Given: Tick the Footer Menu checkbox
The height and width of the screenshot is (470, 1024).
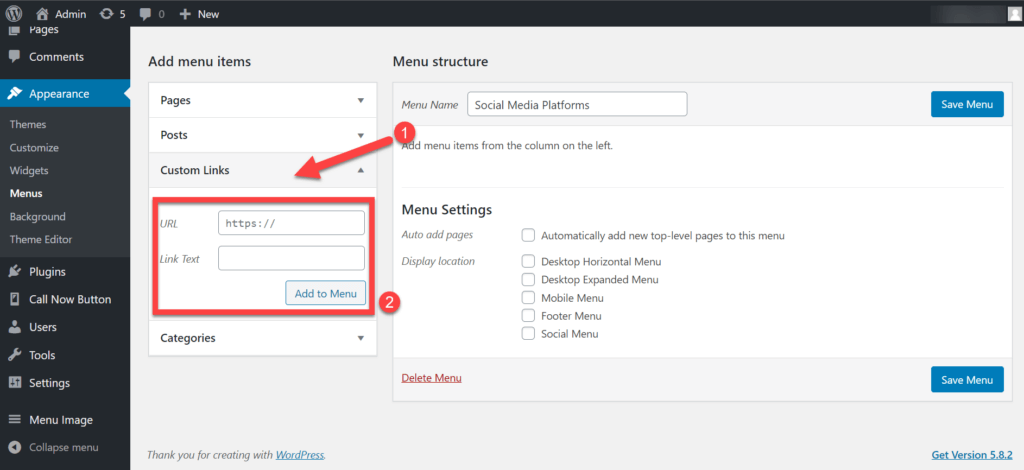Looking at the screenshot, I should (528, 316).
